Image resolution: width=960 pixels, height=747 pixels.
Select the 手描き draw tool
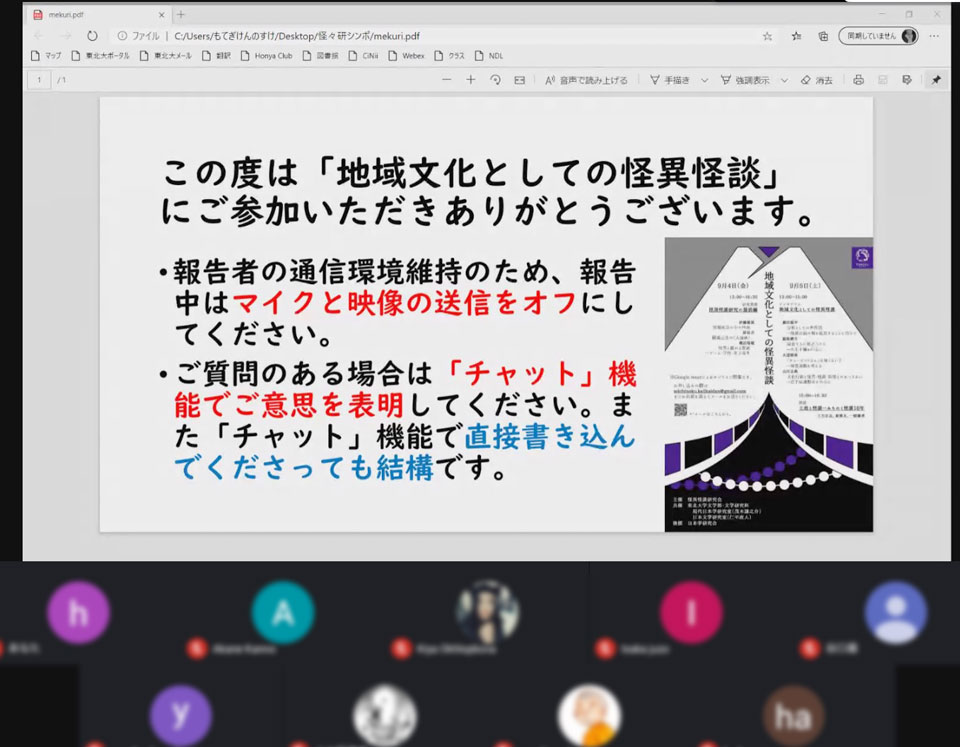point(670,80)
